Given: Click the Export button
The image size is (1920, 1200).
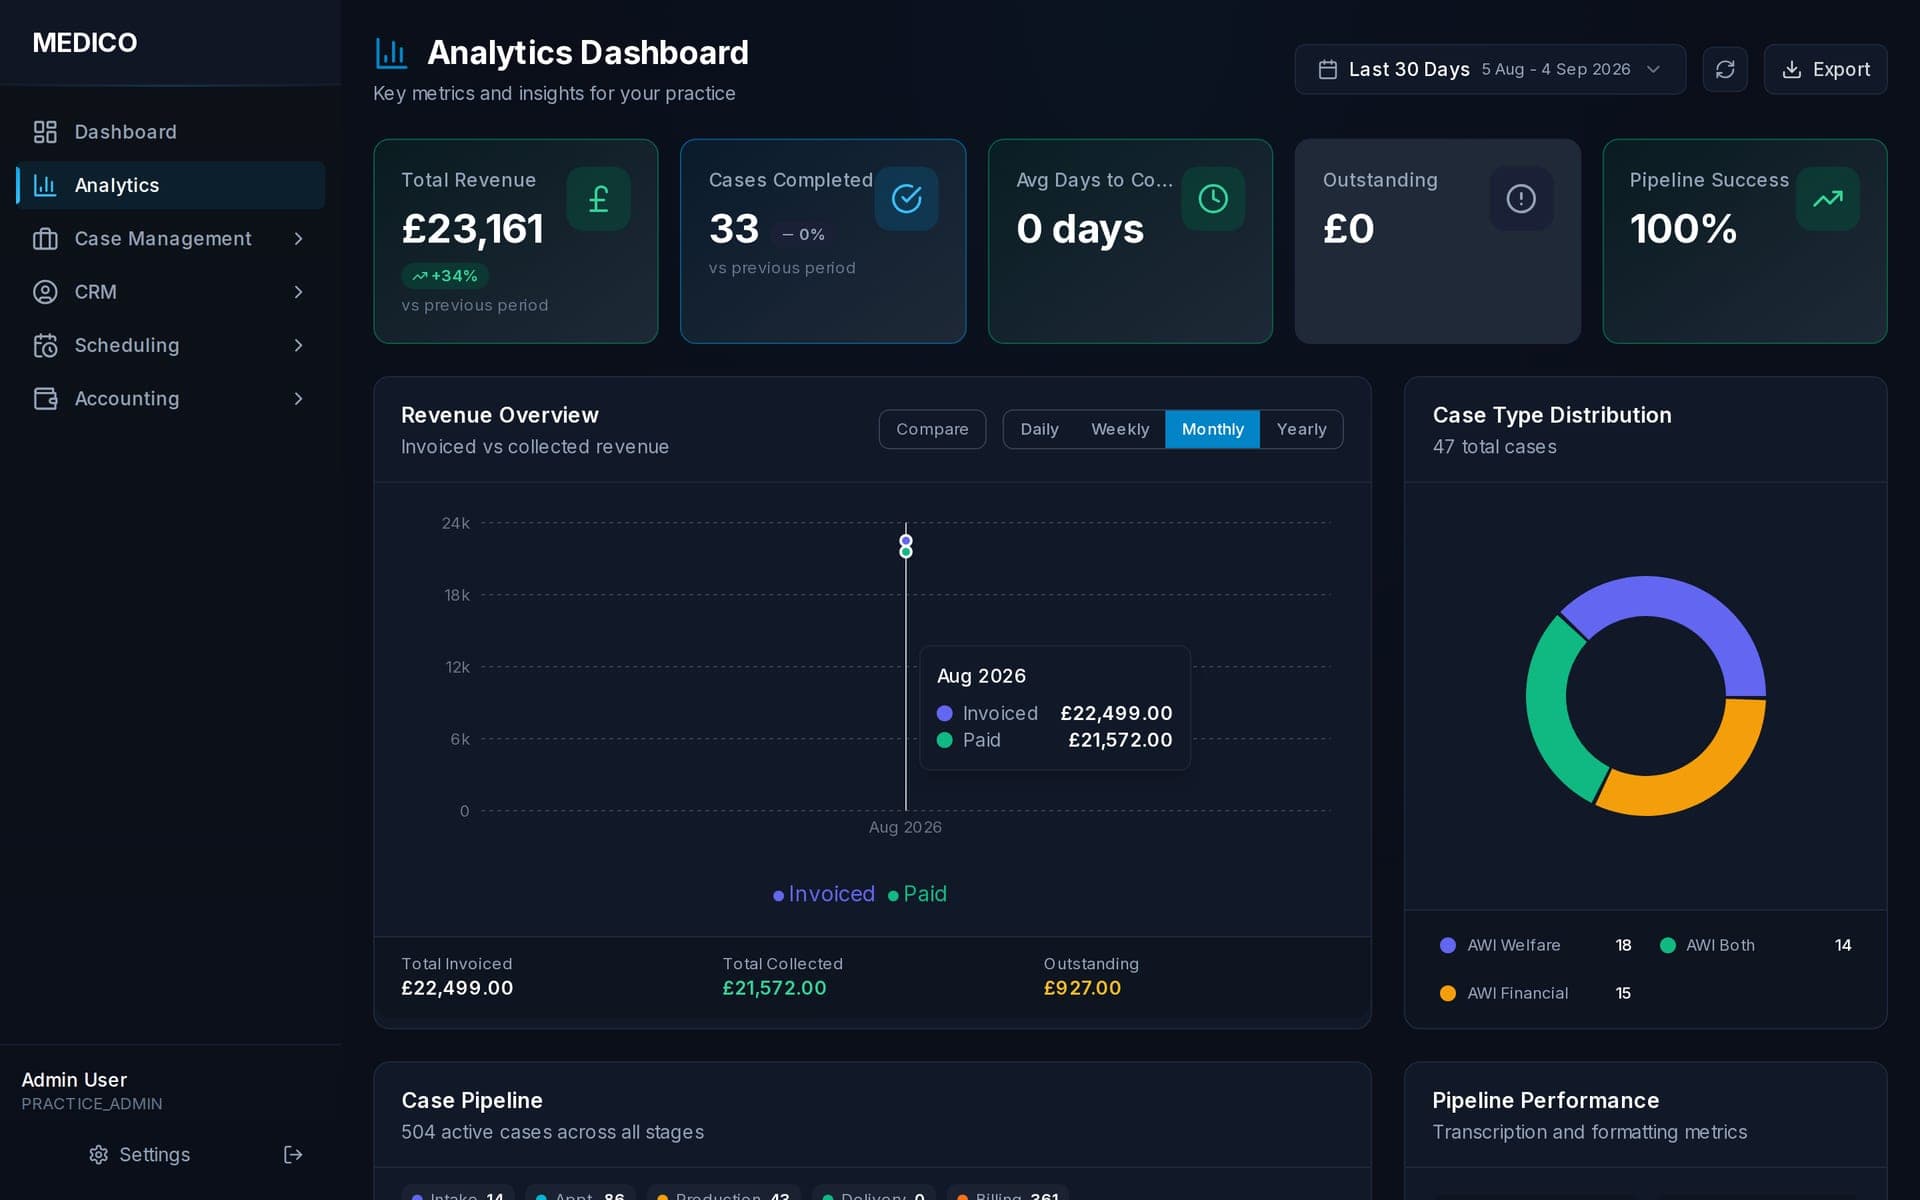Looking at the screenshot, I should click(x=1825, y=69).
